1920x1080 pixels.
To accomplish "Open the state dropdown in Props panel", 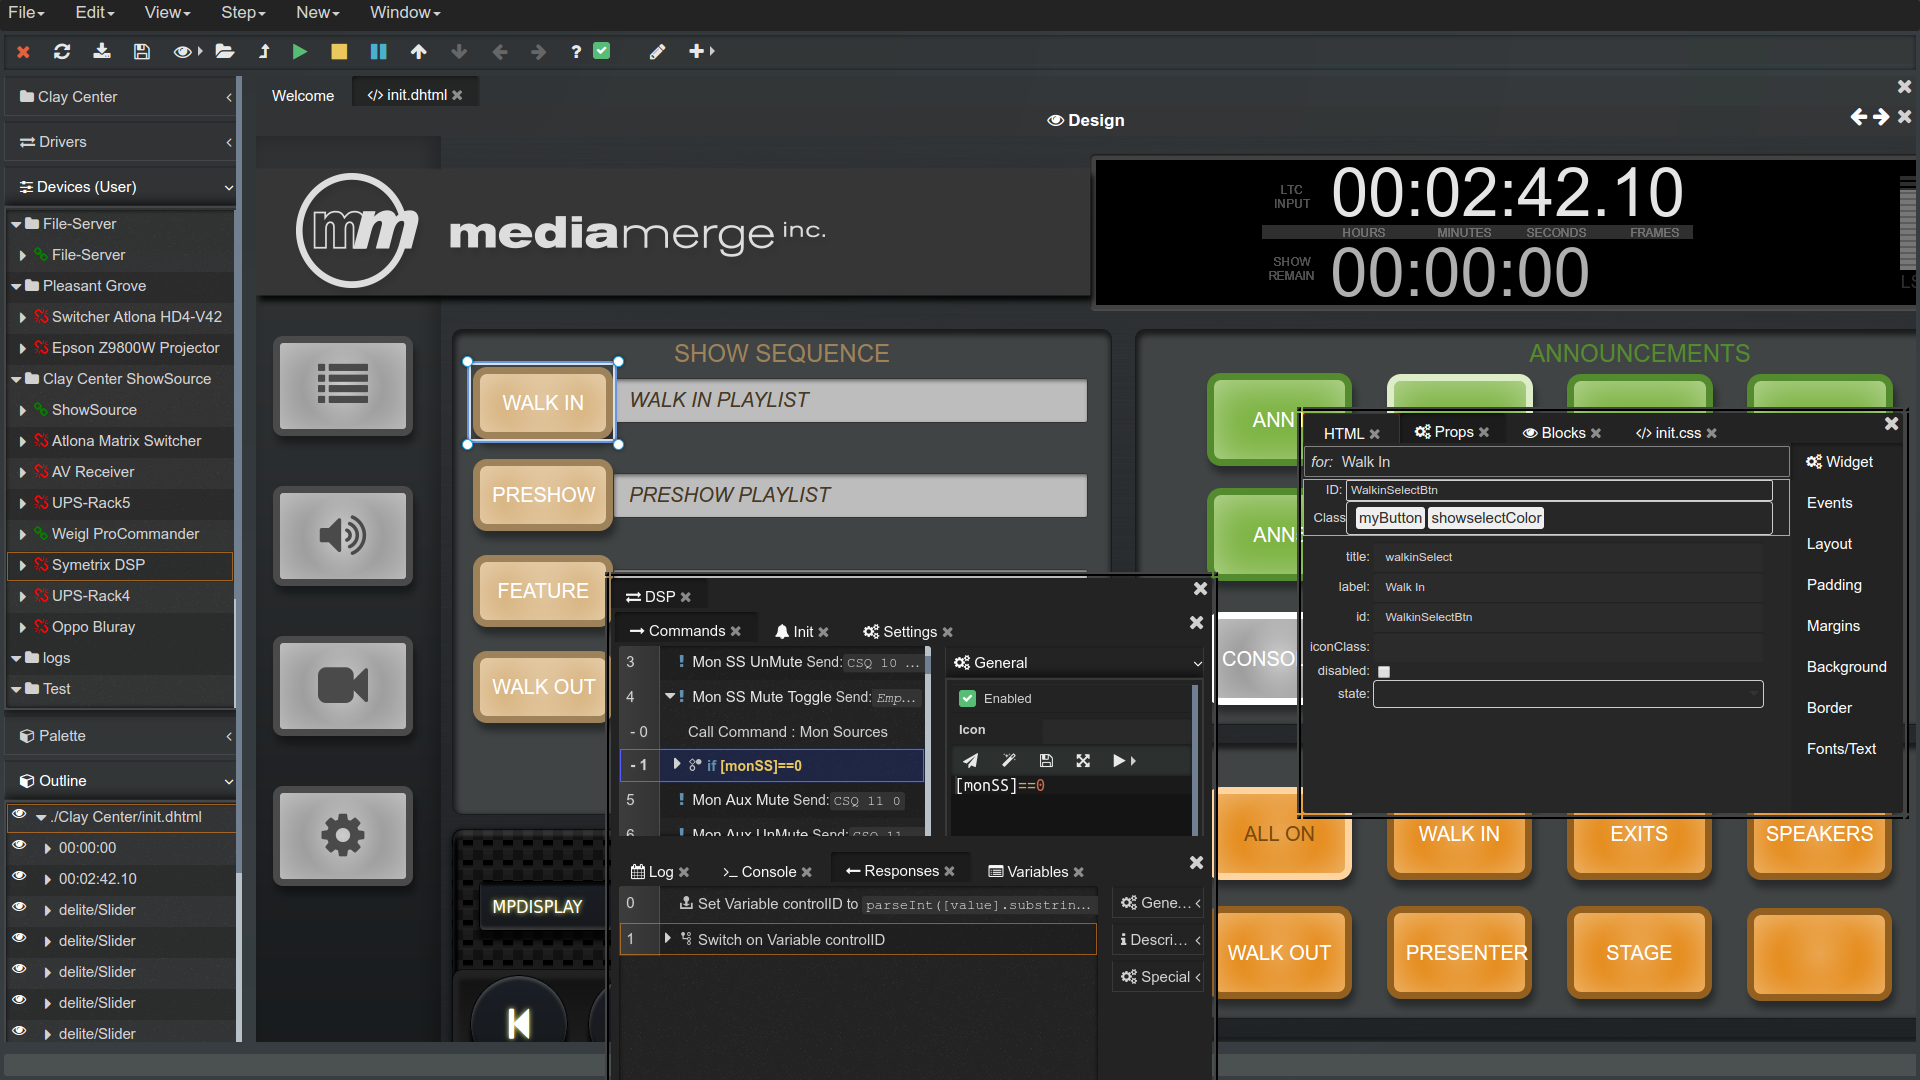I will [x=1567, y=694].
